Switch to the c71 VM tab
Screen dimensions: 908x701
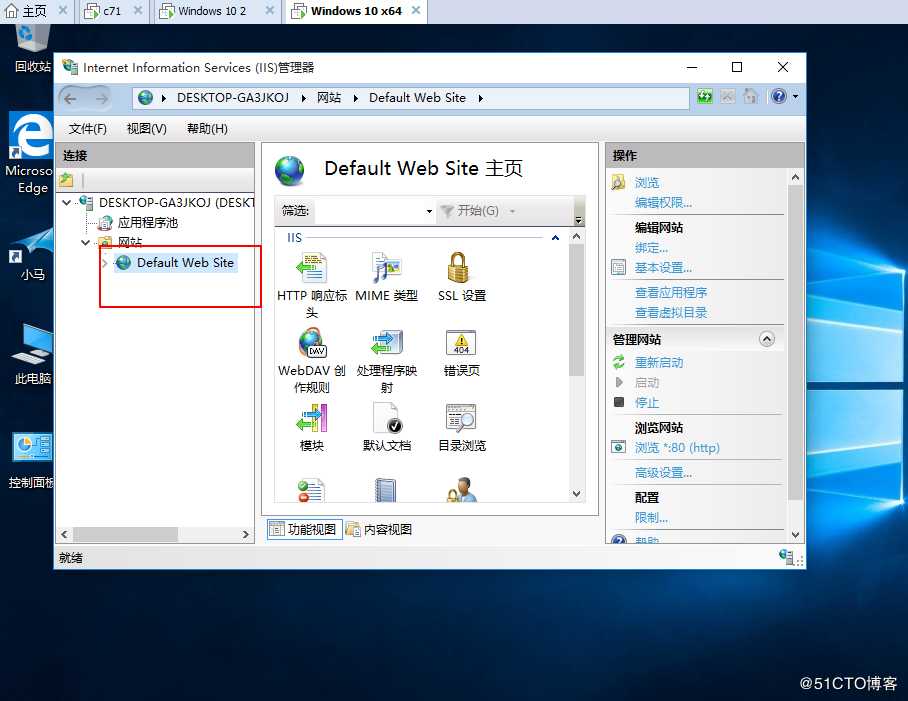point(112,11)
